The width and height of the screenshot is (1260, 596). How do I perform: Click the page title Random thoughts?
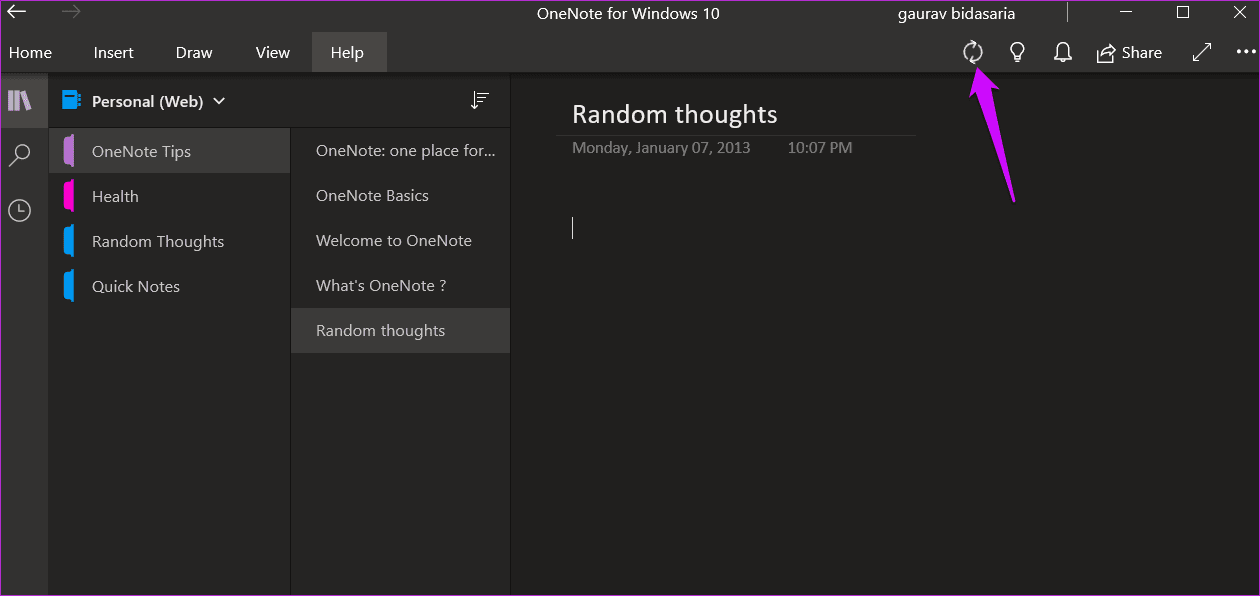tap(675, 114)
